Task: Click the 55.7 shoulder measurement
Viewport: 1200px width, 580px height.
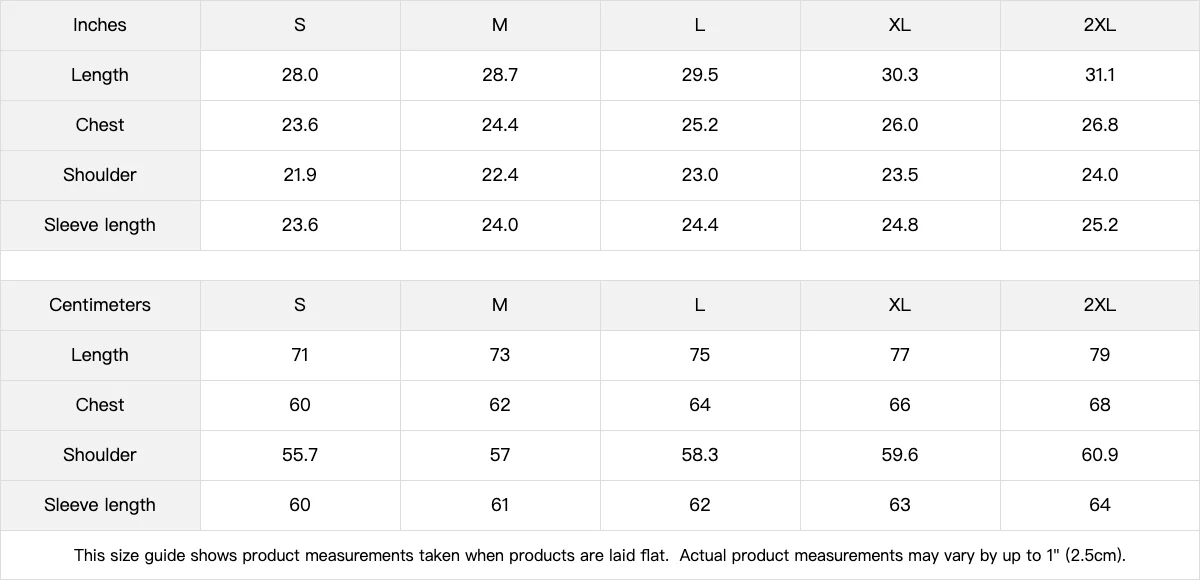Action: (300, 455)
